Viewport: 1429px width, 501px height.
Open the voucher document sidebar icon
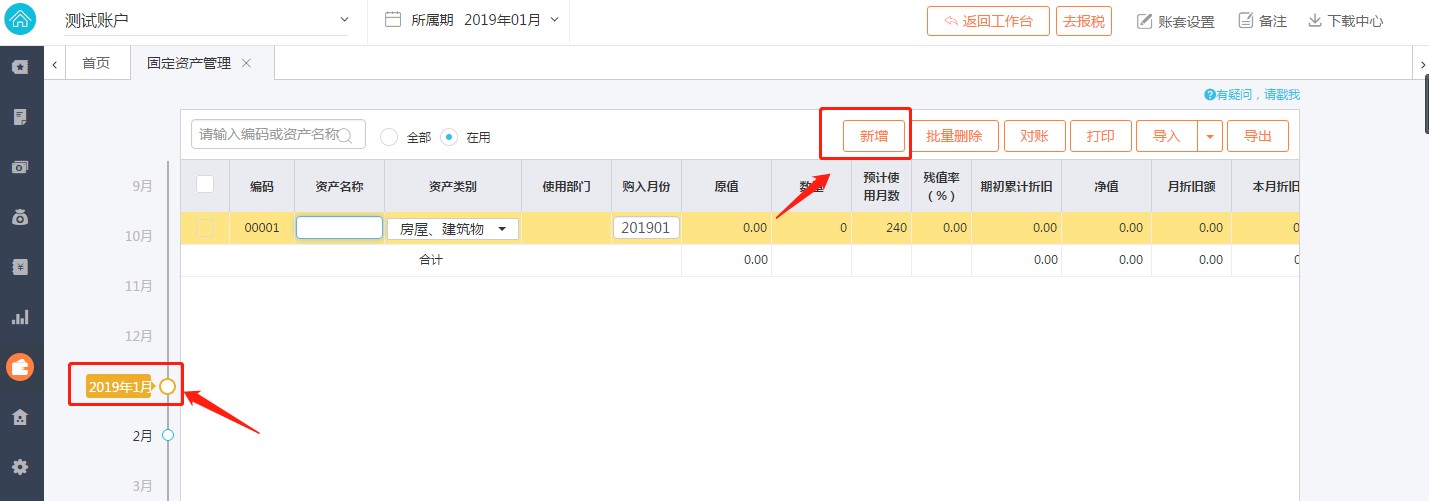point(20,117)
